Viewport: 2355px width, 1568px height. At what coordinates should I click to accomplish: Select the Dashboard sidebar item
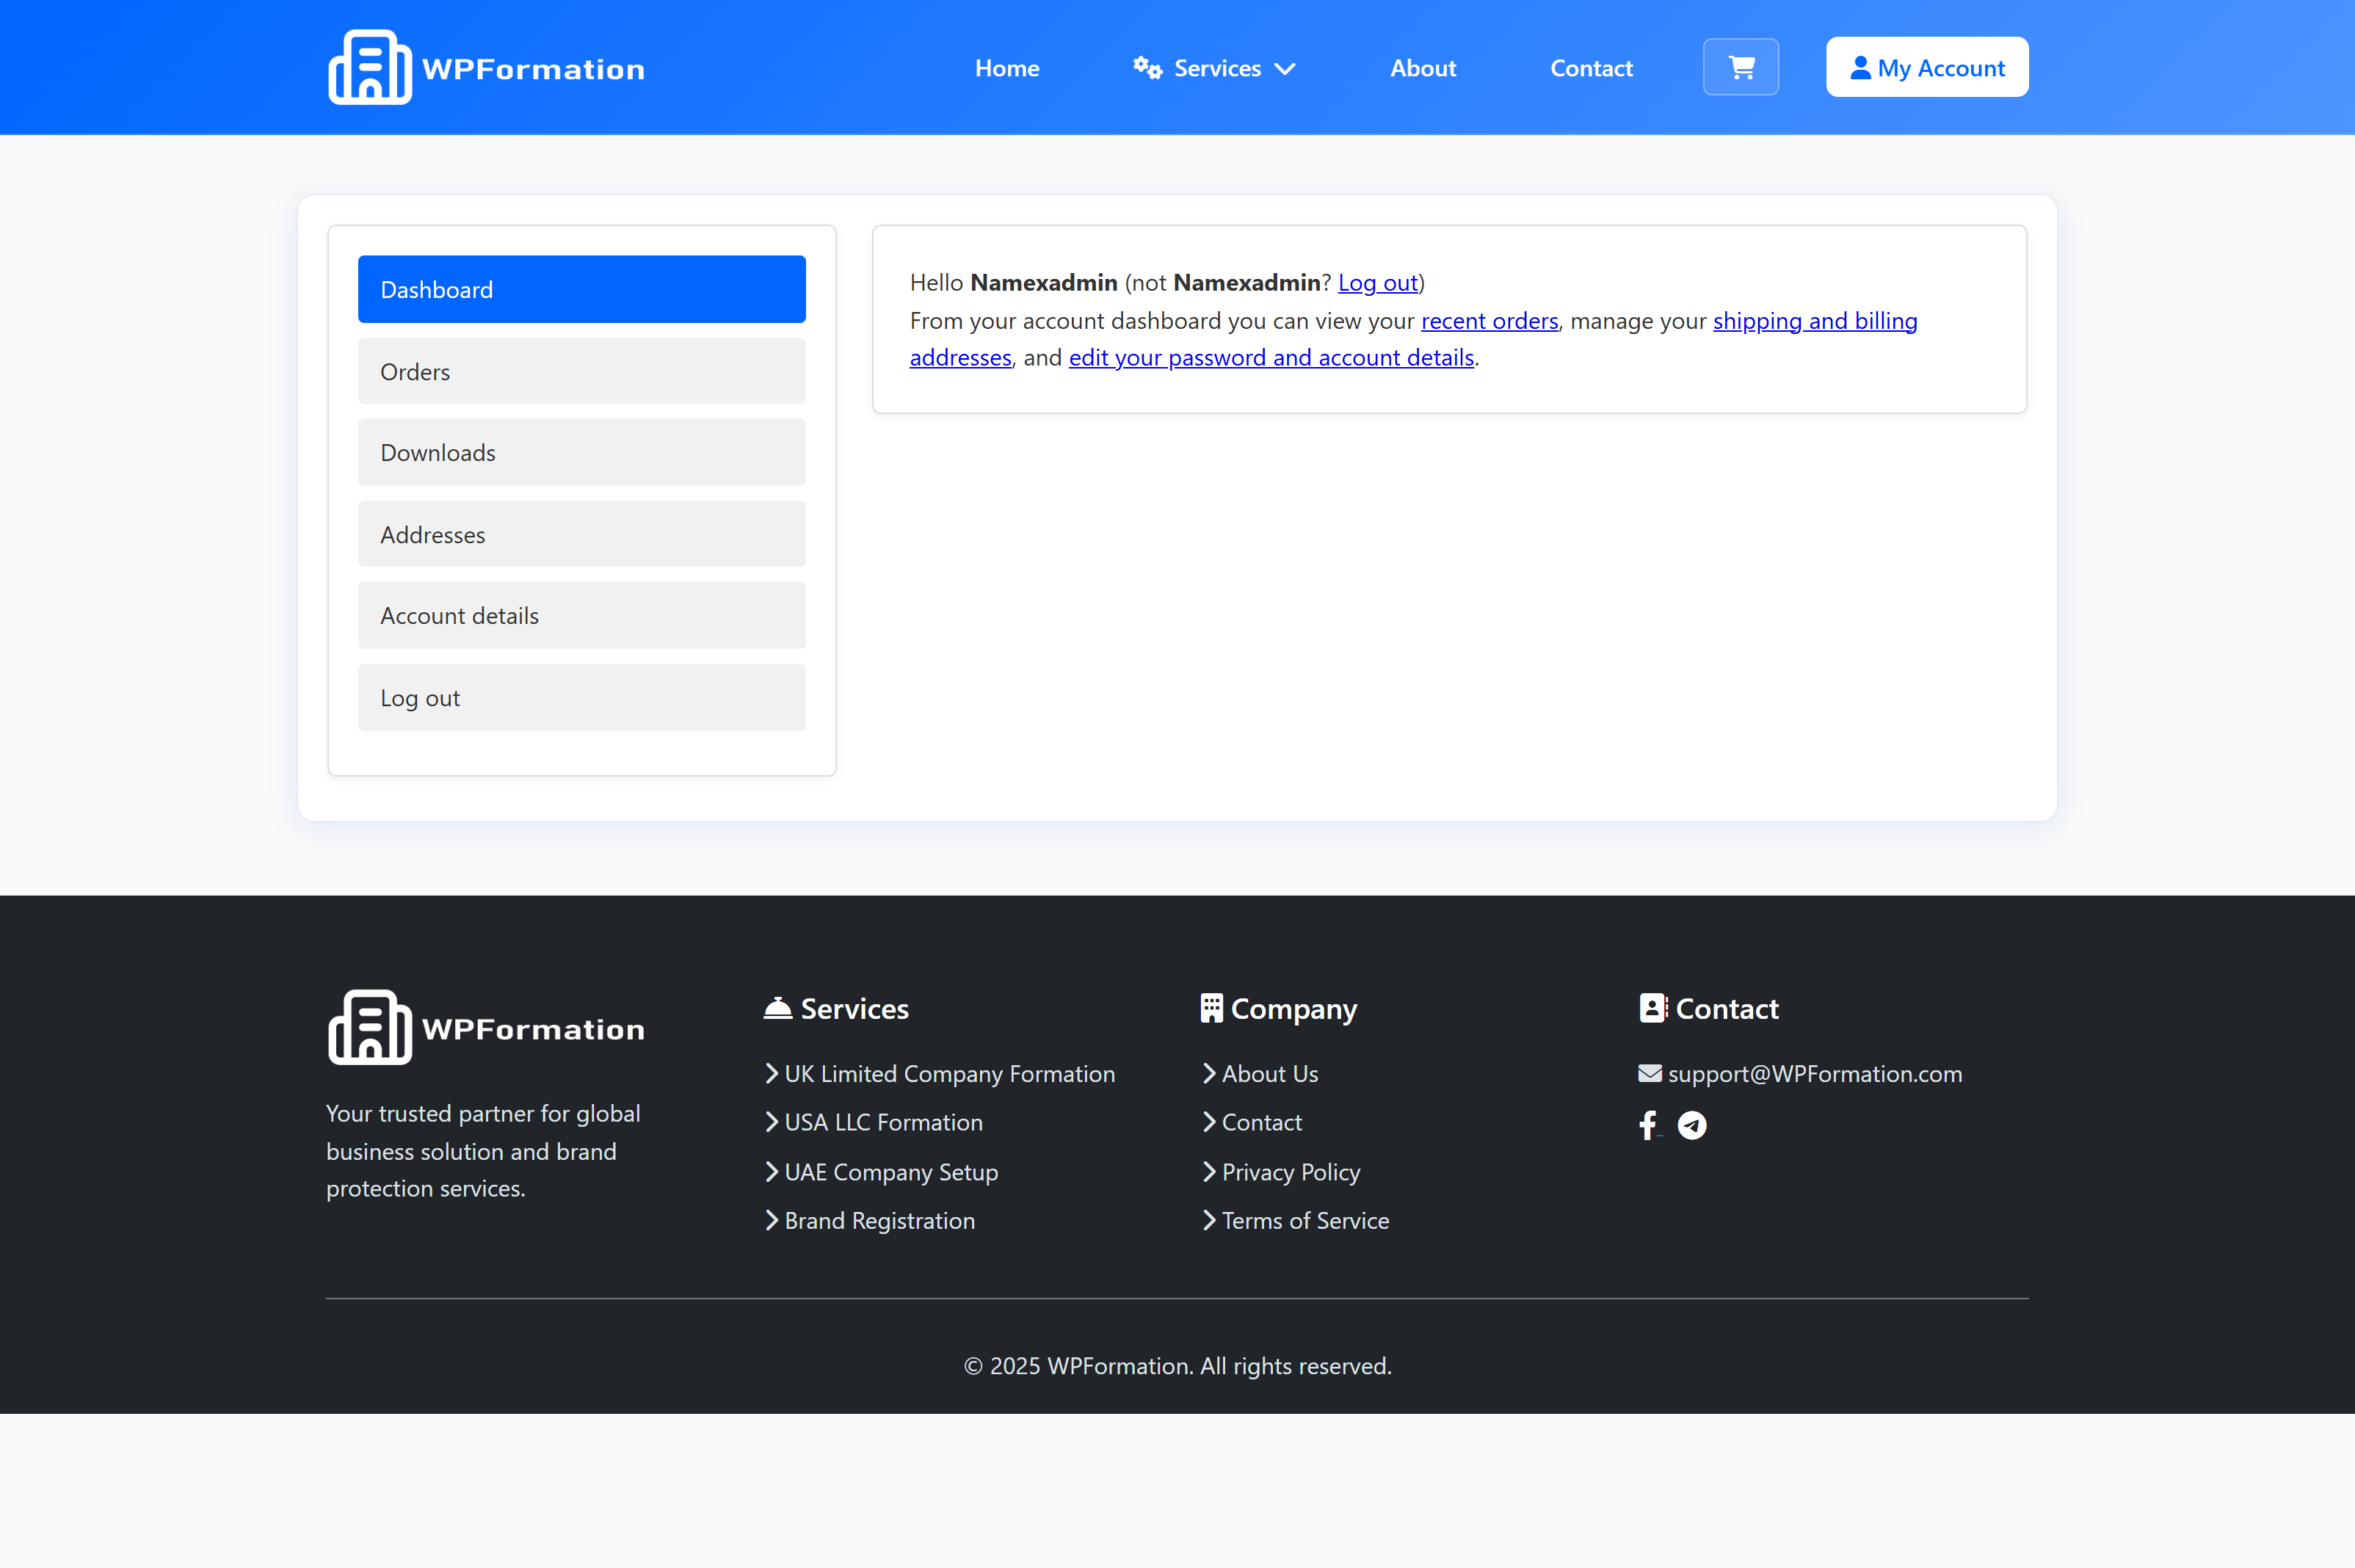581,289
